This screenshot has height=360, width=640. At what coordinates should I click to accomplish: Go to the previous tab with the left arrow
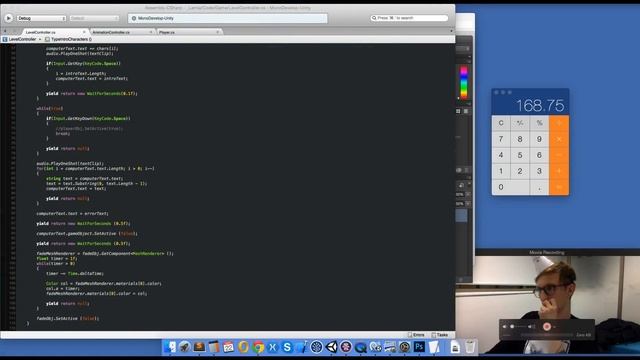(5, 31)
